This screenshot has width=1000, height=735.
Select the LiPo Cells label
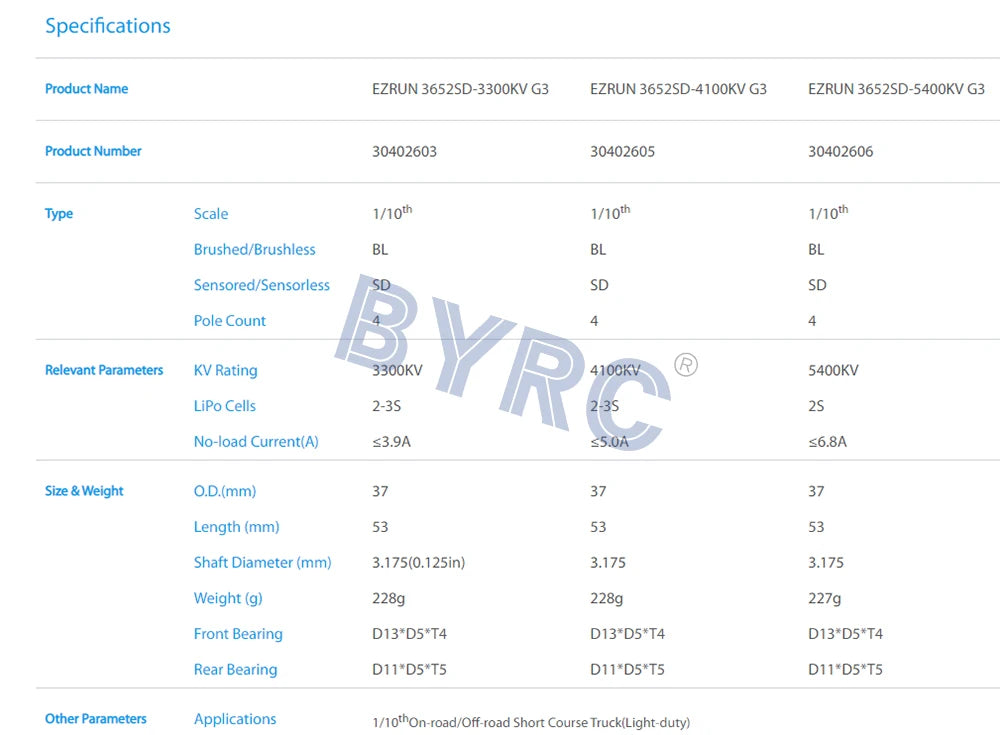coord(224,406)
